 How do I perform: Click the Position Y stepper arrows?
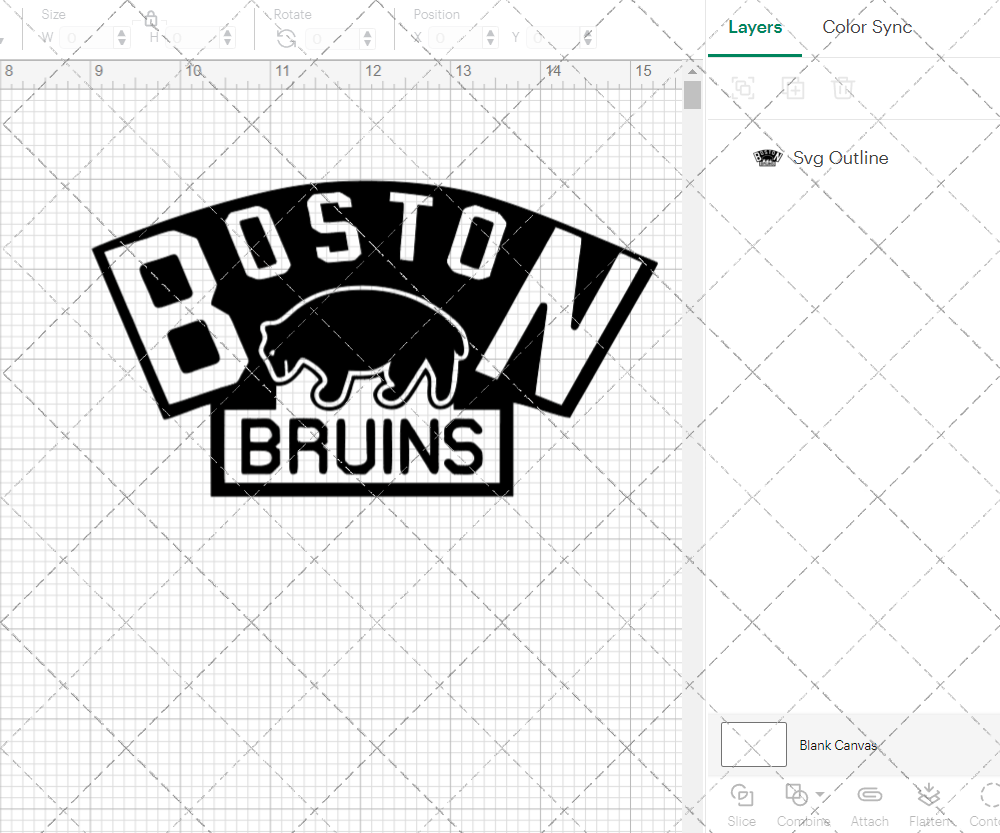[x=588, y=38]
